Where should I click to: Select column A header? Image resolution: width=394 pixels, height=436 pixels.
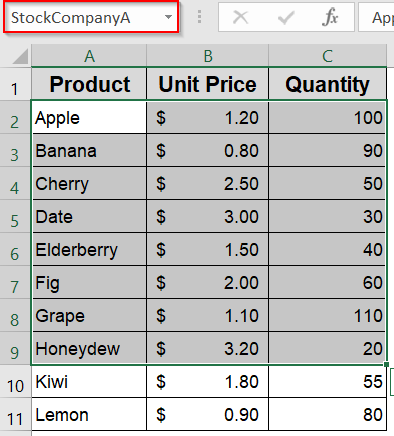(89, 56)
